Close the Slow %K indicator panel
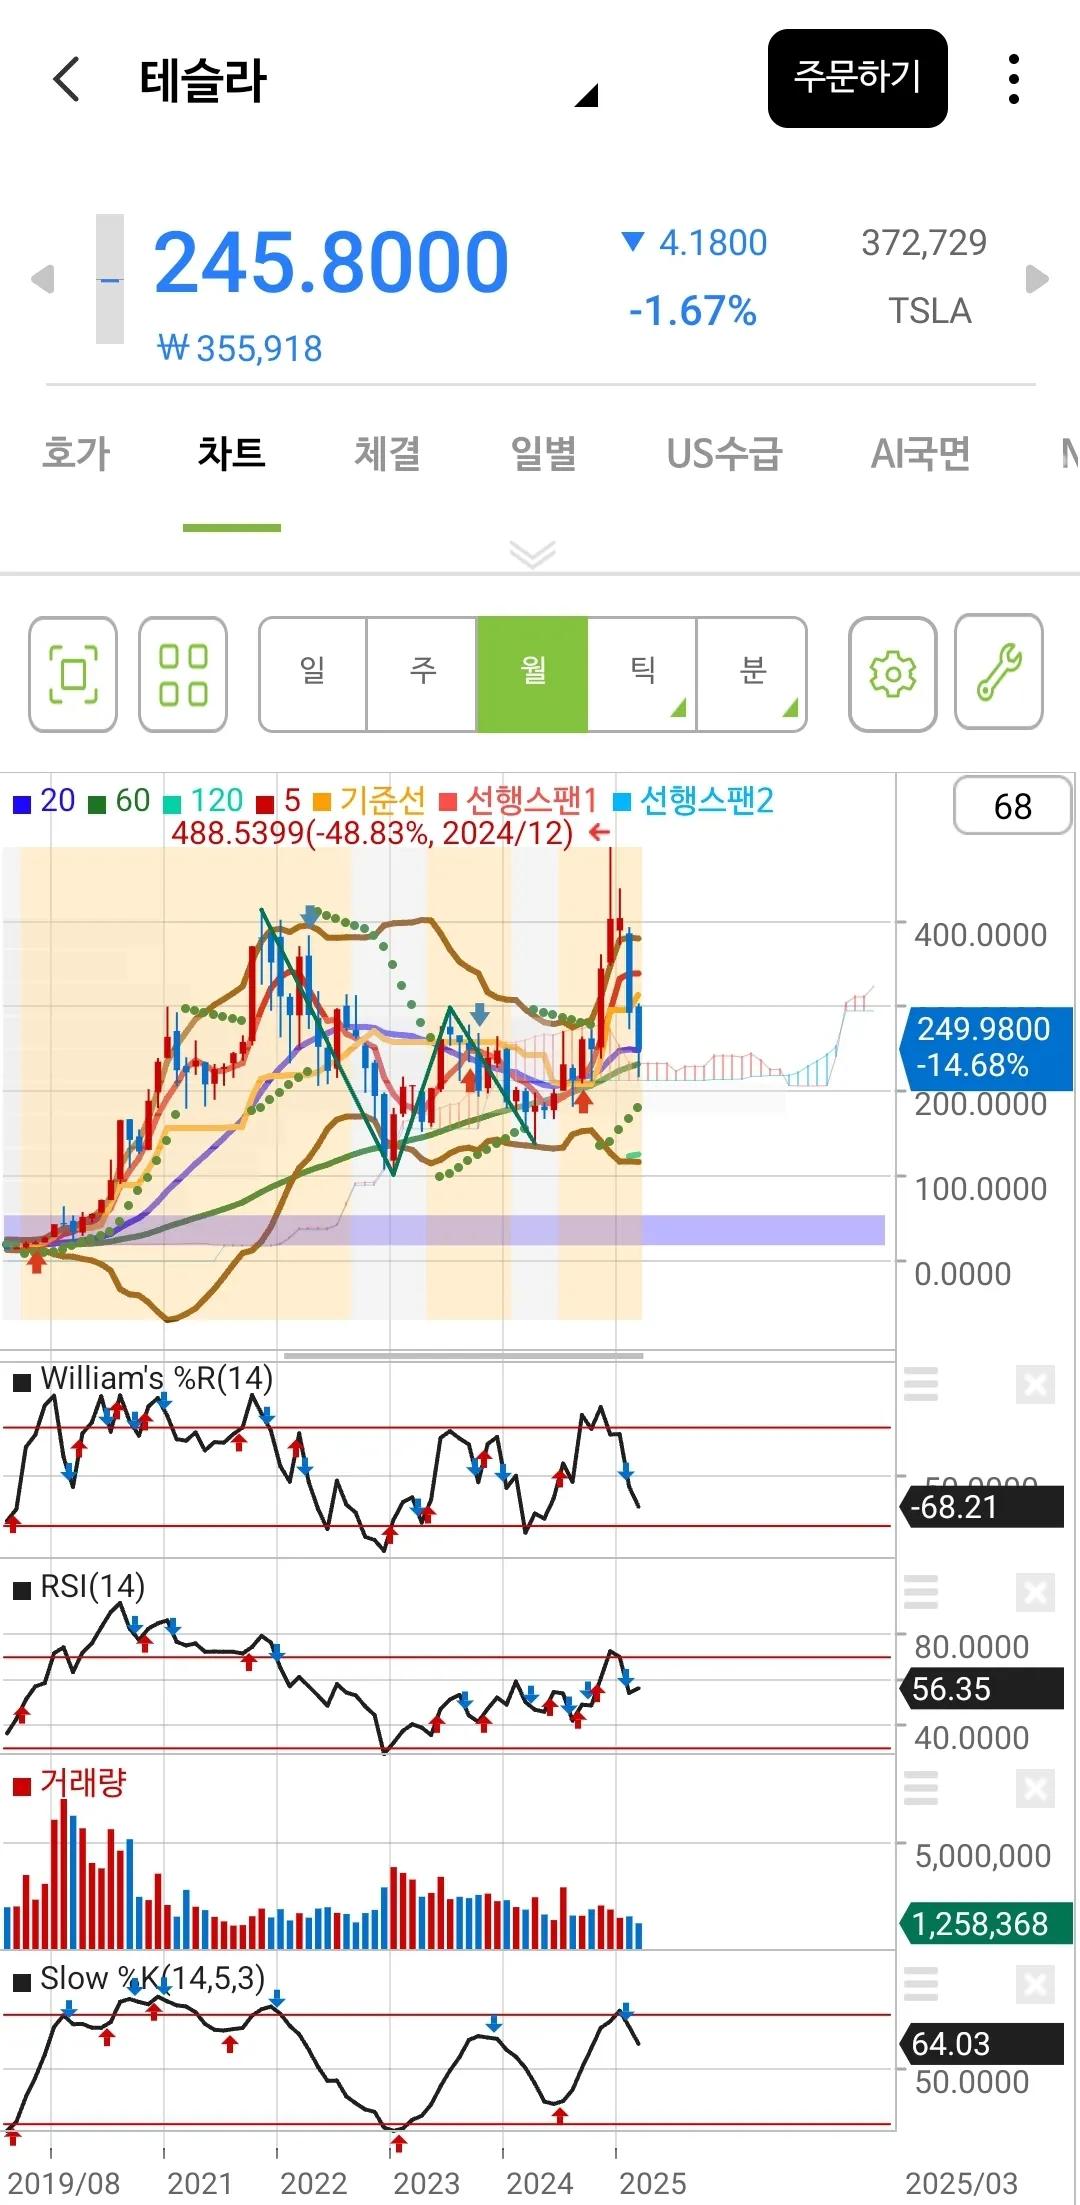Image resolution: width=1080 pixels, height=2205 pixels. (x=1035, y=1984)
